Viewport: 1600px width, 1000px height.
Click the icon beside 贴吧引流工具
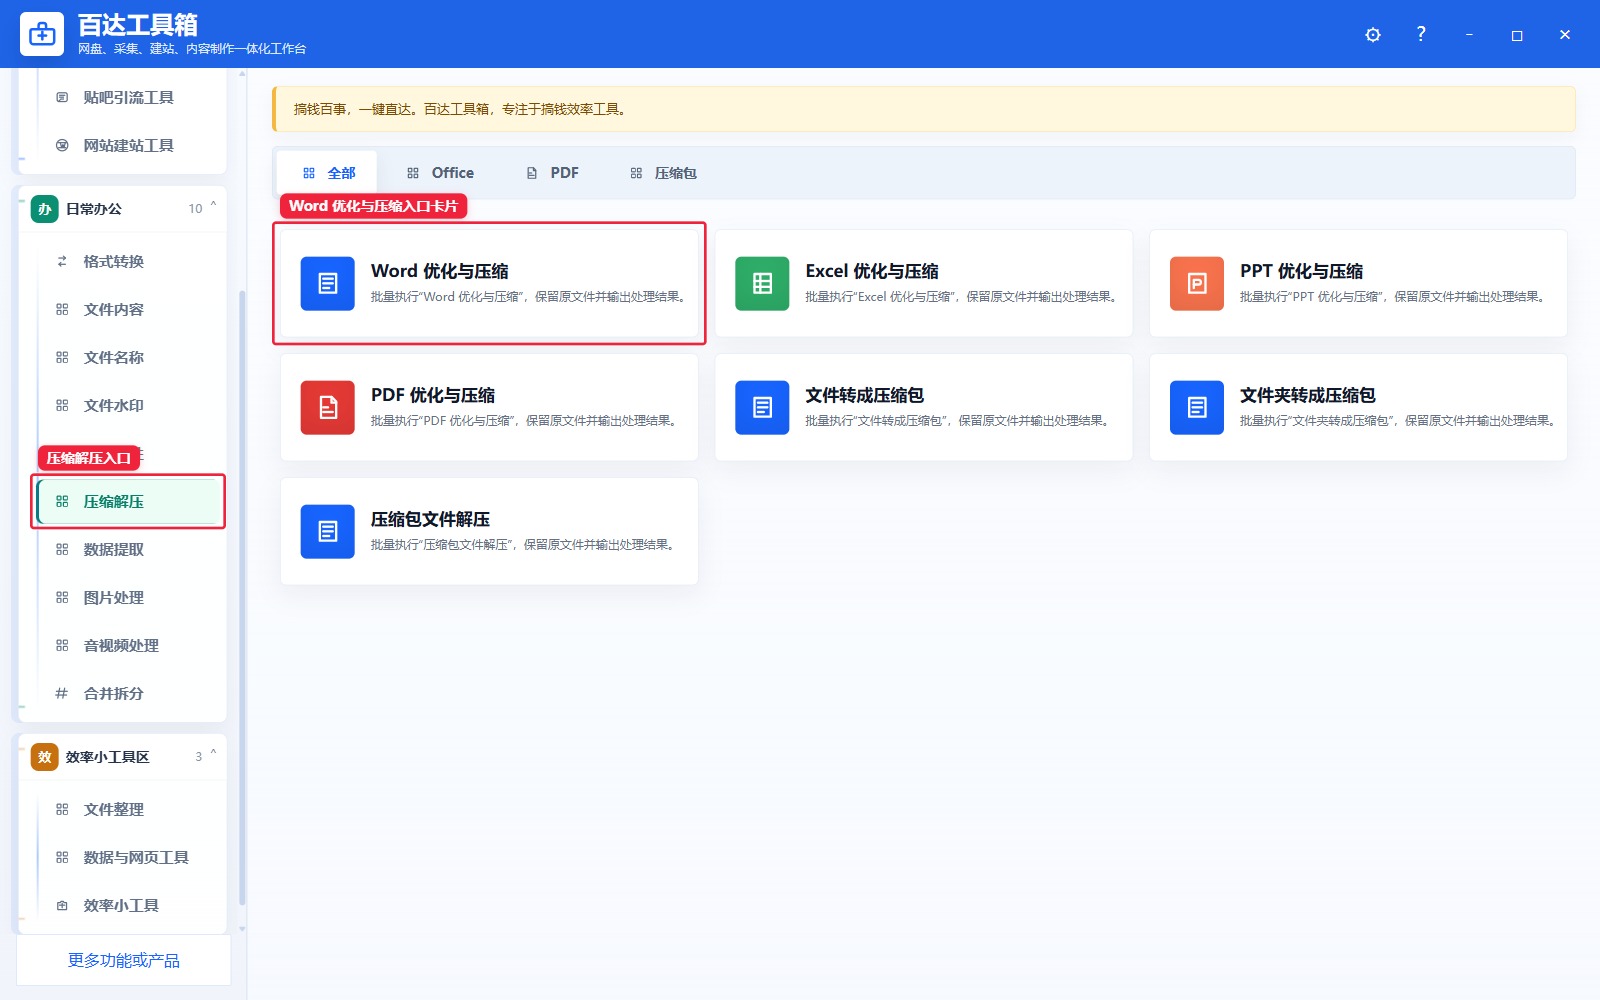[x=62, y=98]
